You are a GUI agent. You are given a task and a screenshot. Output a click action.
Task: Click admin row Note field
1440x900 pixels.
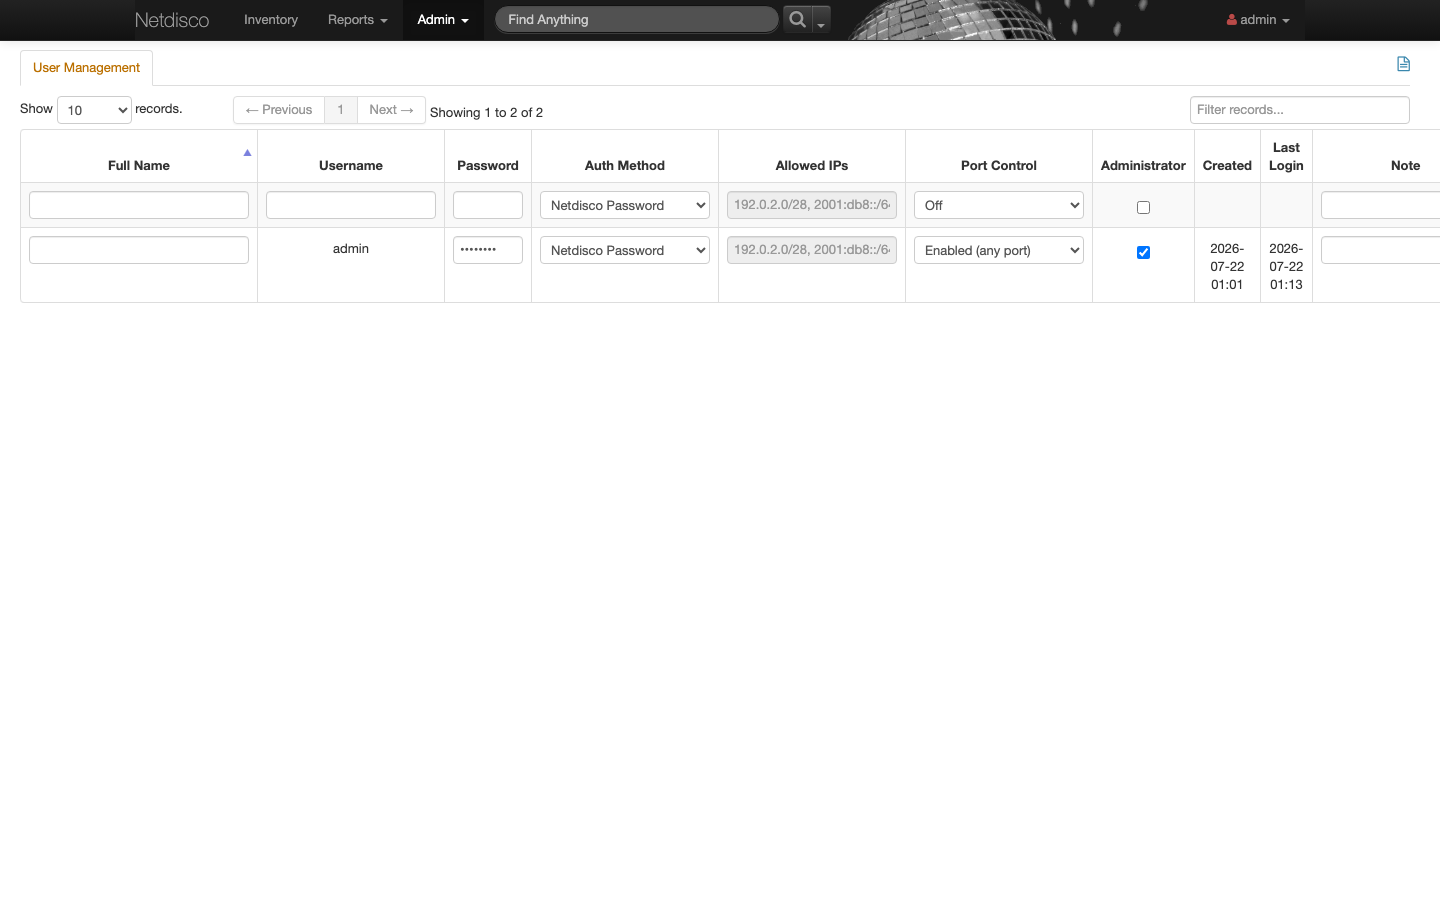tap(1381, 250)
